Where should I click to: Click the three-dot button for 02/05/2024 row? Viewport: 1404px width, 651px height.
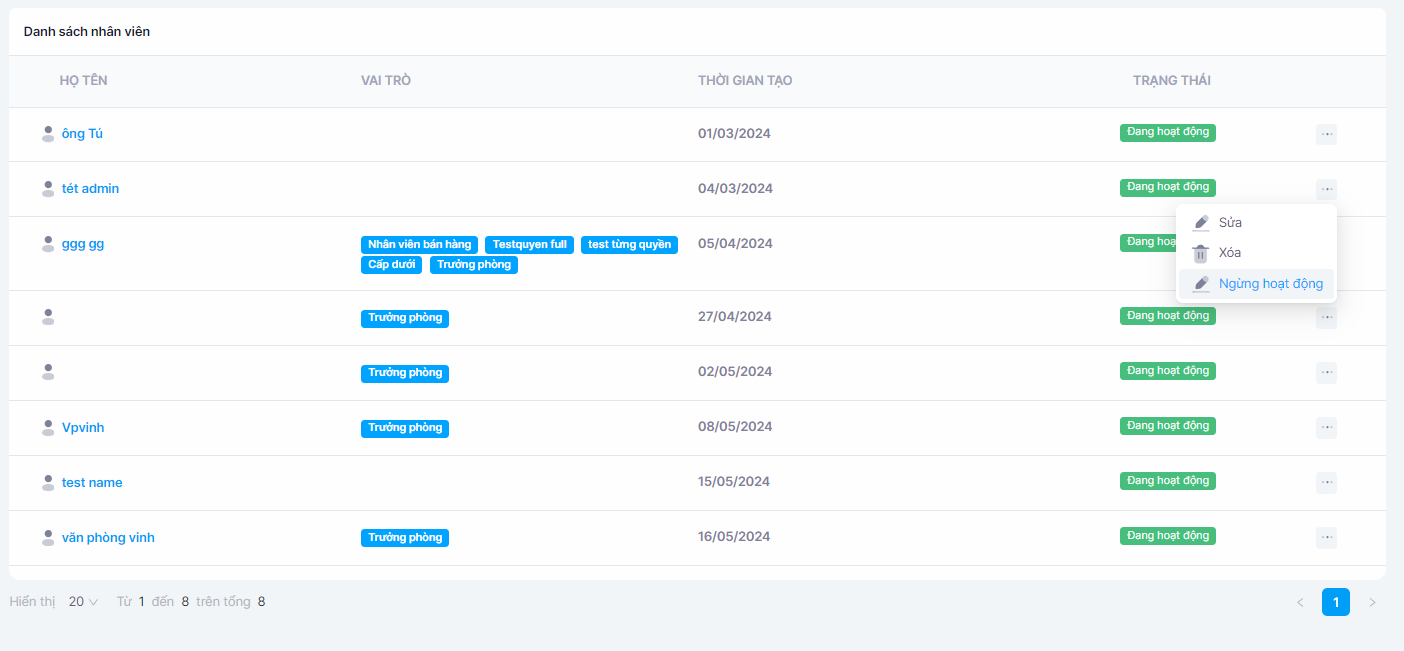click(1326, 373)
